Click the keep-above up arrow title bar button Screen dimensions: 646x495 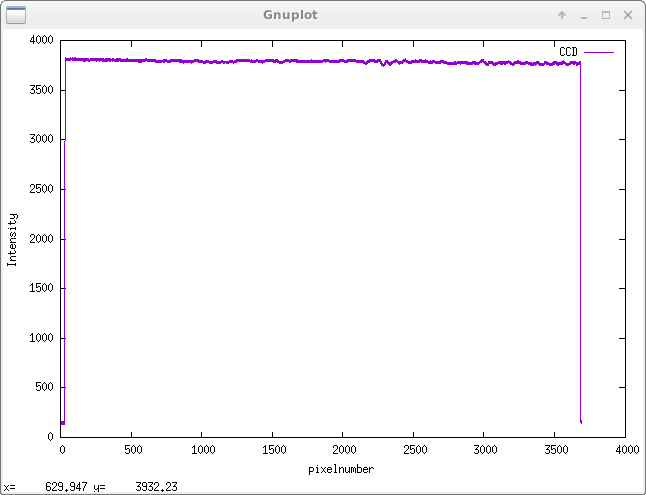(x=562, y=15)
